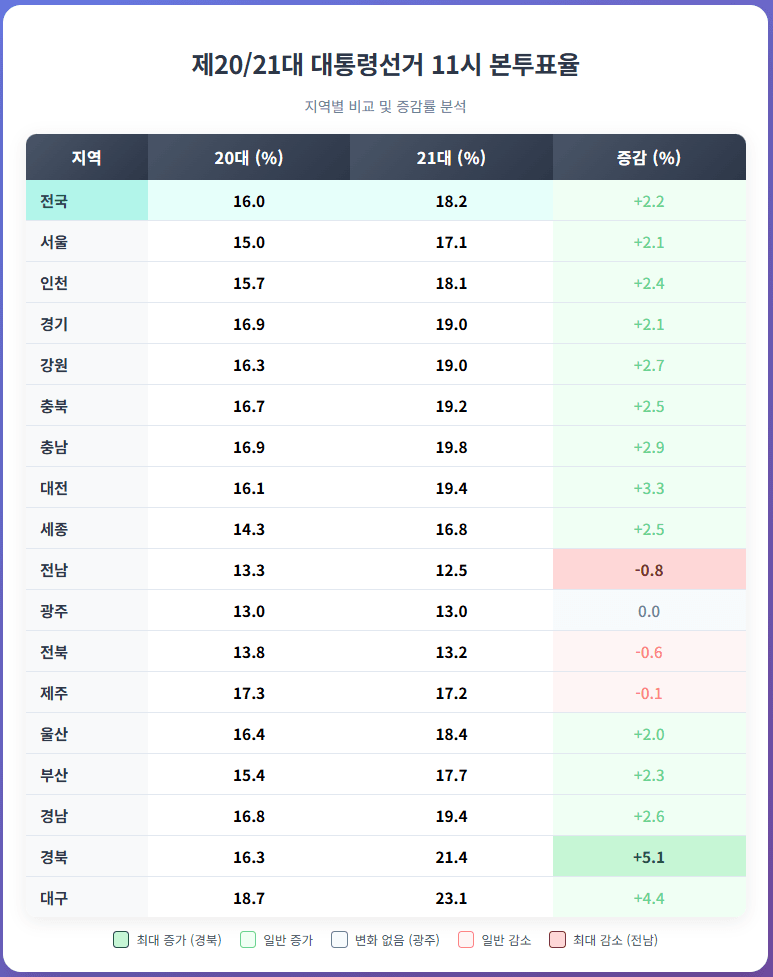Select the 21대 (%) column header
Image resolution: width=773 pixels, height=977 pixels.
click(x=451, y=158)
